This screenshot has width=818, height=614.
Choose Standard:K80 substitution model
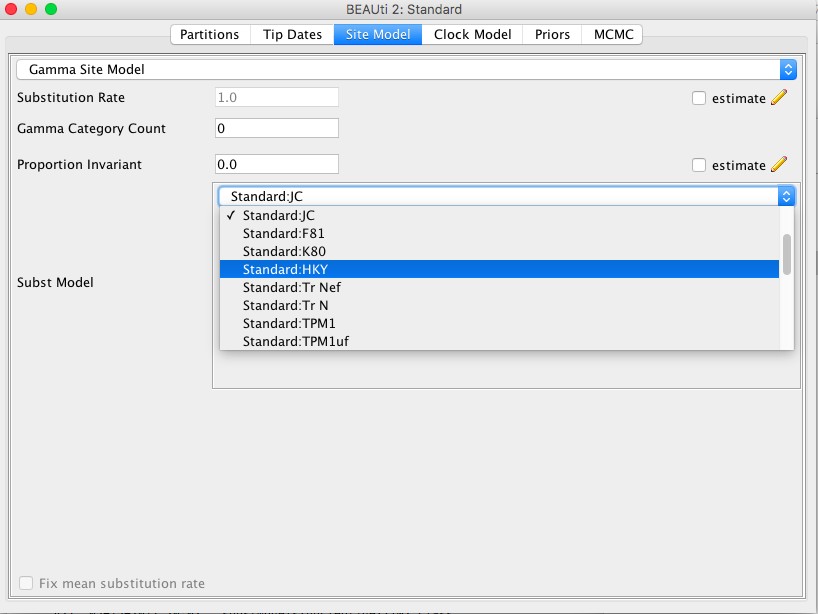pyautogui.click(x=499, y=251)
